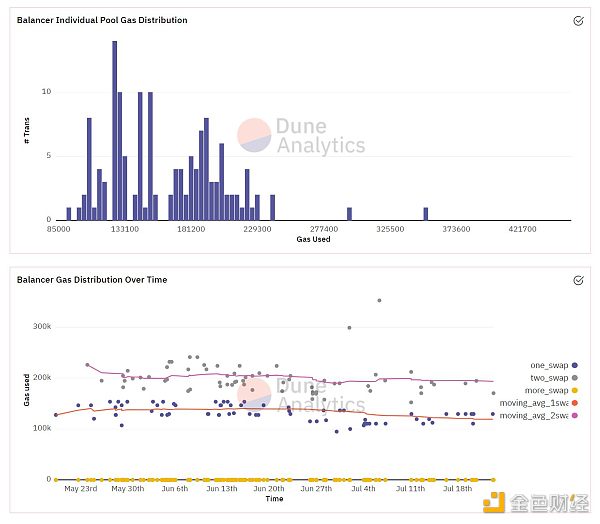Open the Balancer Gas Distribution Over Time title
The image size is (600, 524).
click(92, 280)
